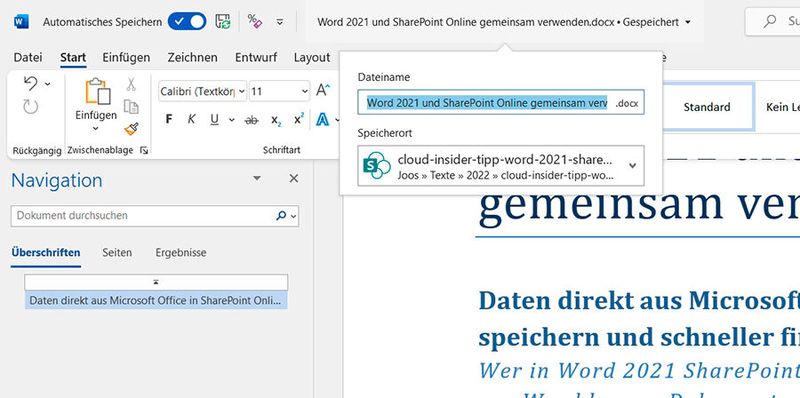Click the Dateiname text field
This screenshot has height=398, width=800.
tap(501, 102)
